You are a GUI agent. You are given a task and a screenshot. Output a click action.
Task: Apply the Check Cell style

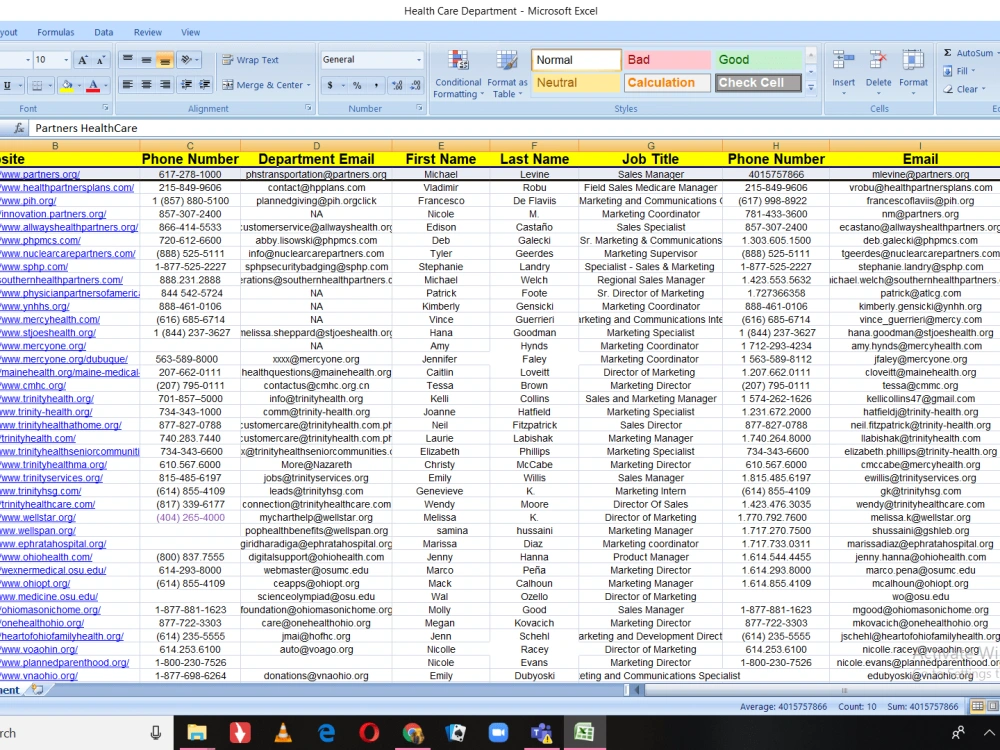click(758, 83)
